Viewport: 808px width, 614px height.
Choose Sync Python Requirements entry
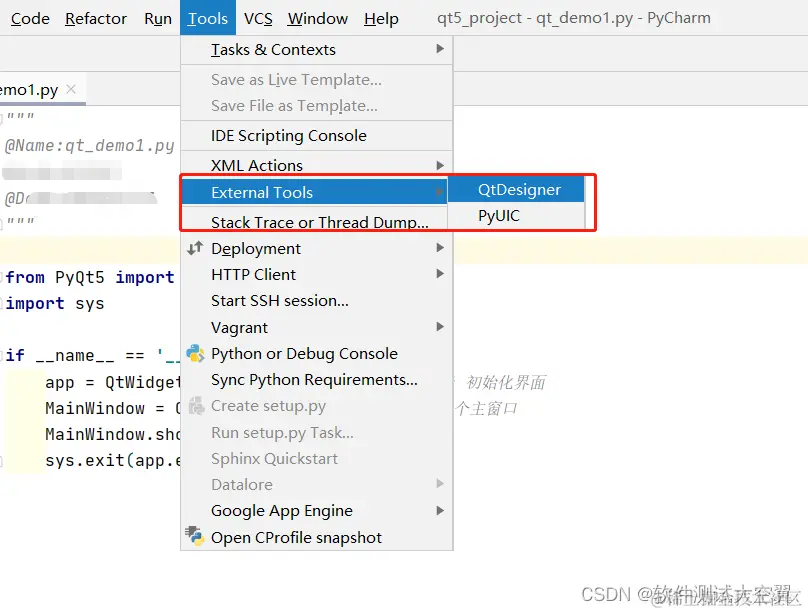(x=316, y=380)
